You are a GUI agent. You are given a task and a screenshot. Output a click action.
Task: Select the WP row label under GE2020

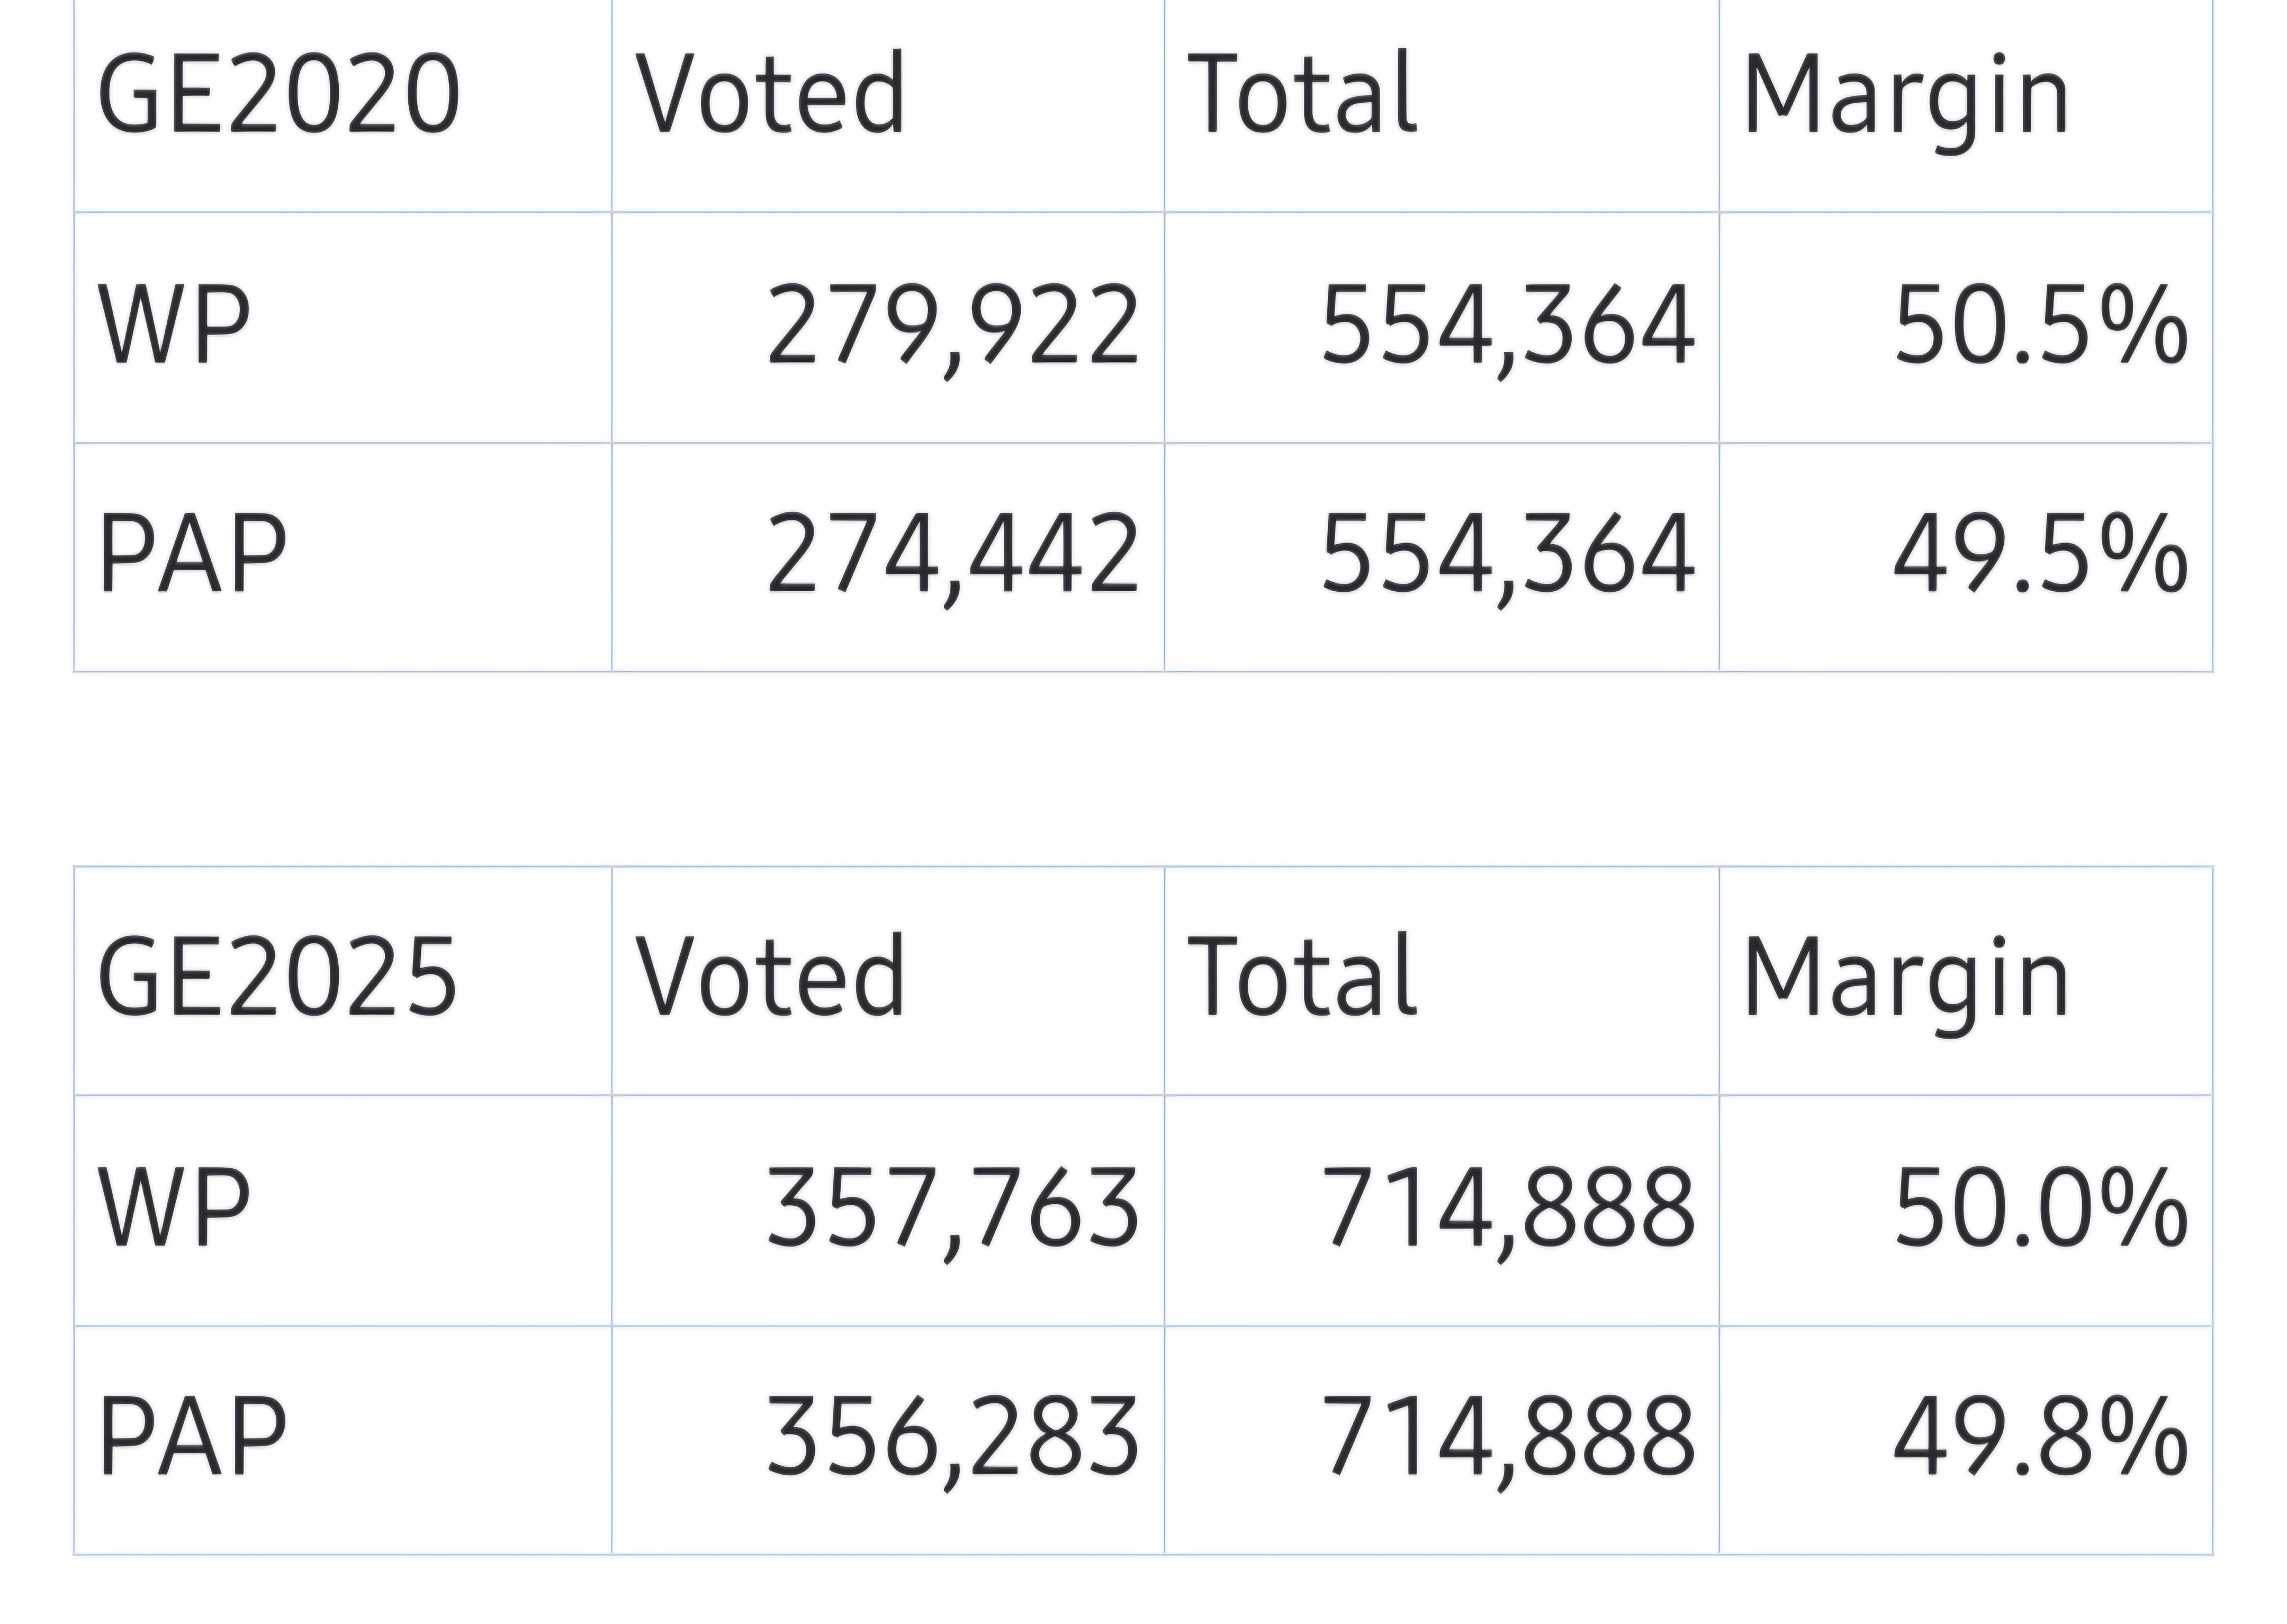[174, 325]
